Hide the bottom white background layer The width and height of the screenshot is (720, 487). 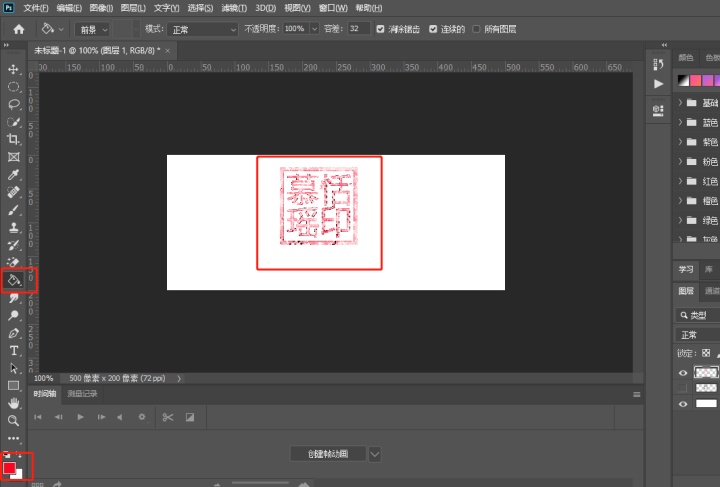click(683, 404)
